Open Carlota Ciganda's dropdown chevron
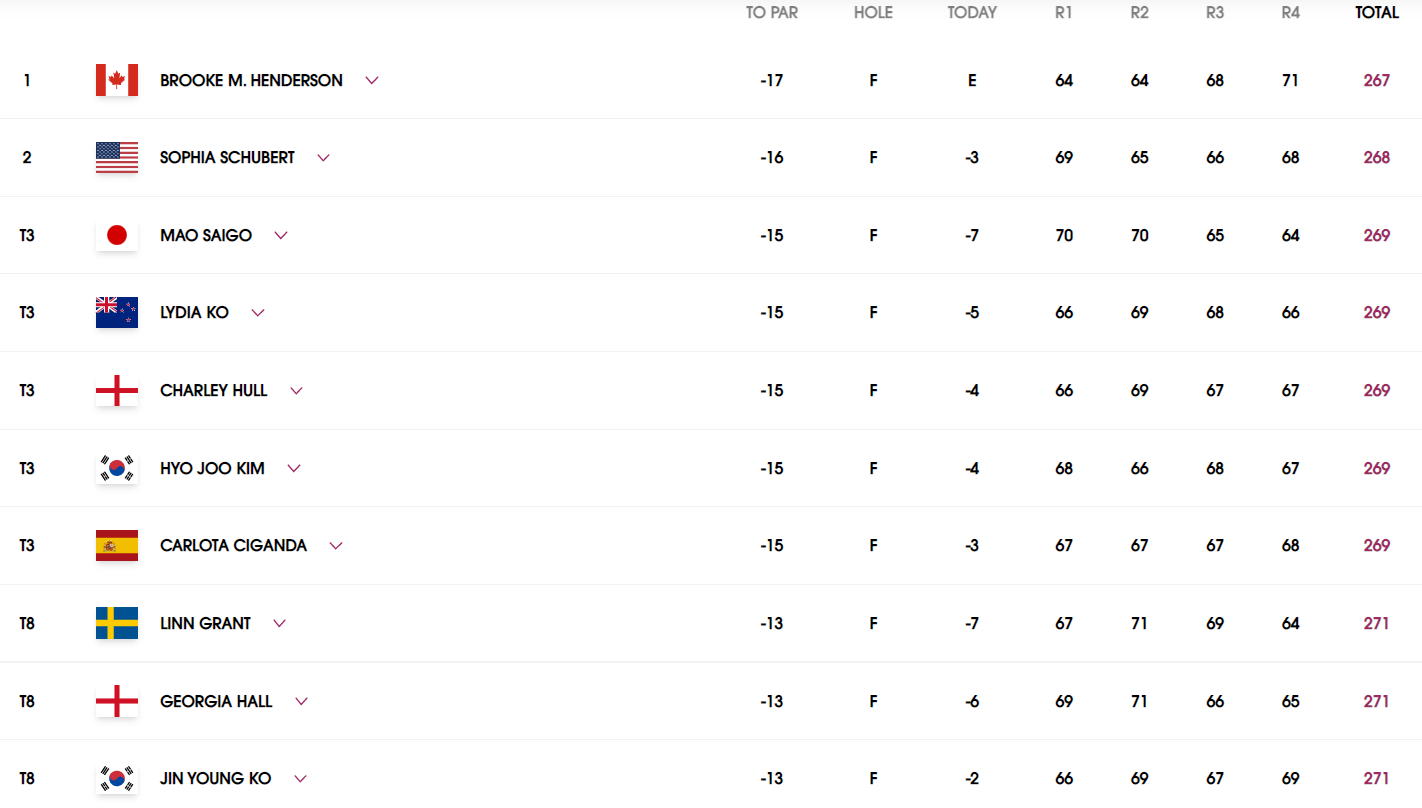The image size is (1422, 808). [336, 546]
